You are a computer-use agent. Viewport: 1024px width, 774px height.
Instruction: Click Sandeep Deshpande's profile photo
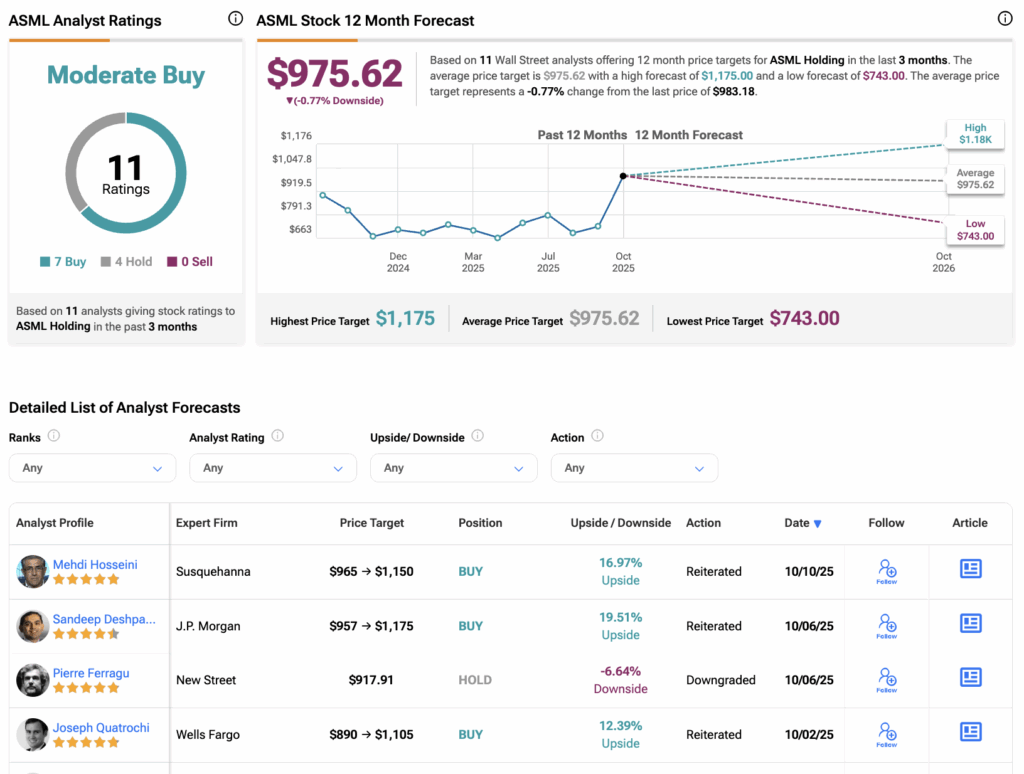33,626
